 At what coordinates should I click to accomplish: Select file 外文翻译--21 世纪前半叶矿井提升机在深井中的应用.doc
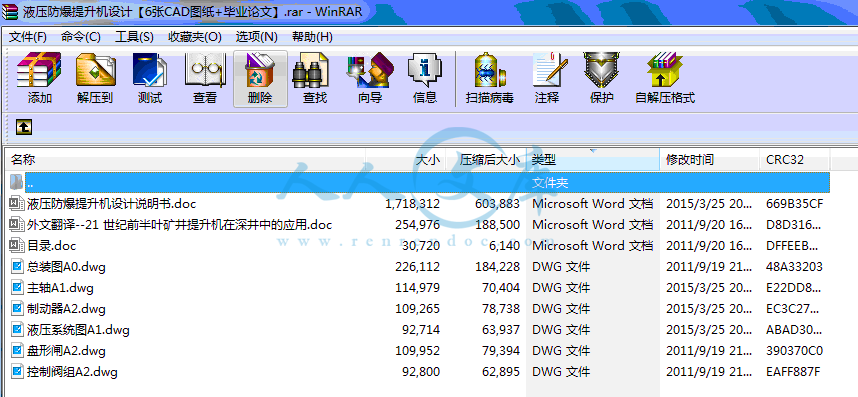coord(179,225)
